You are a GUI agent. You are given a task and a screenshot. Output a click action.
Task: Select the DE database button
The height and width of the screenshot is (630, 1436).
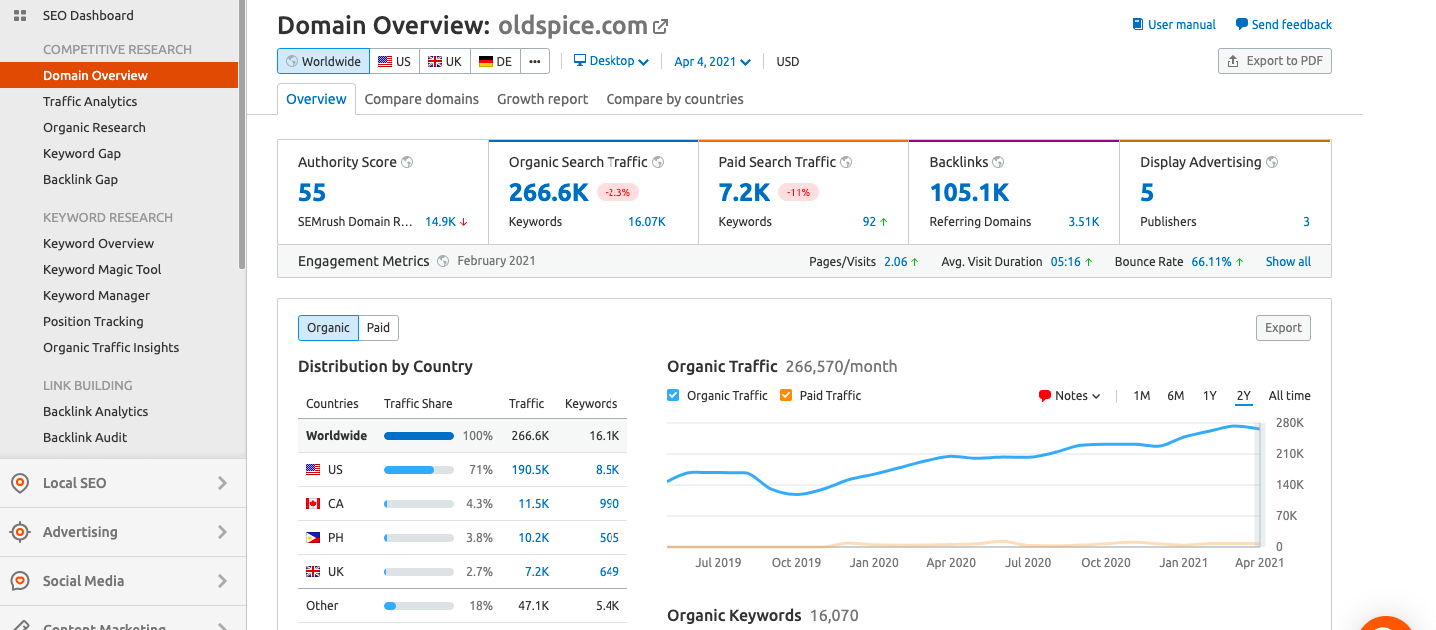pos(495,62)
